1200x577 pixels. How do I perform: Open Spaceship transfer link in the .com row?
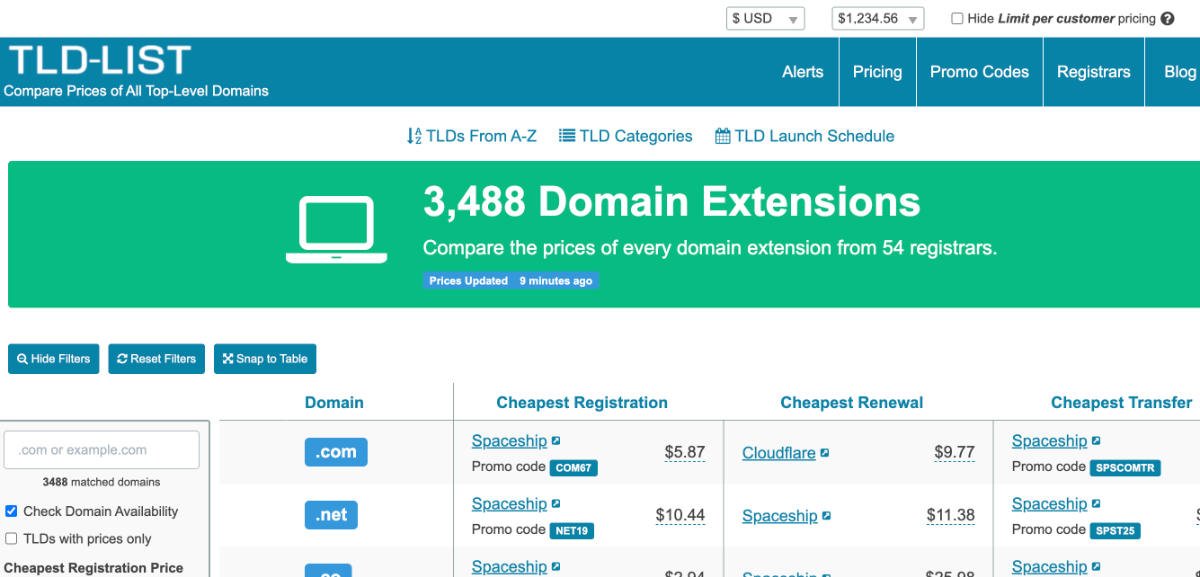[1049, 441]
